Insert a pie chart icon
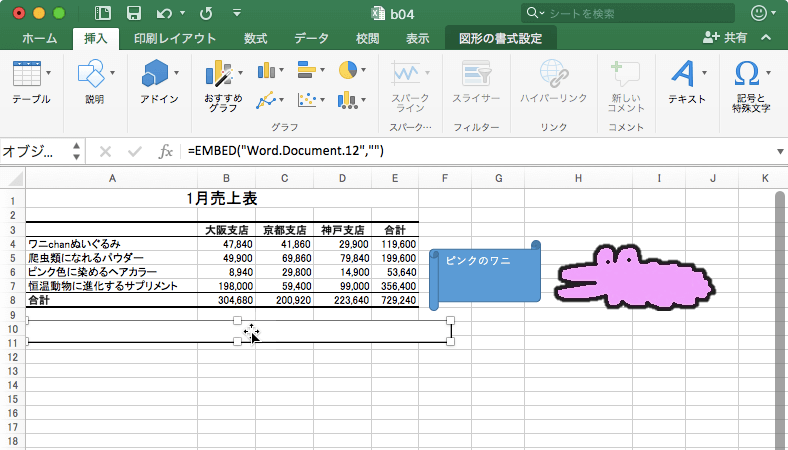Viewport: 788px width, 450px height. [x=348, y=70]
